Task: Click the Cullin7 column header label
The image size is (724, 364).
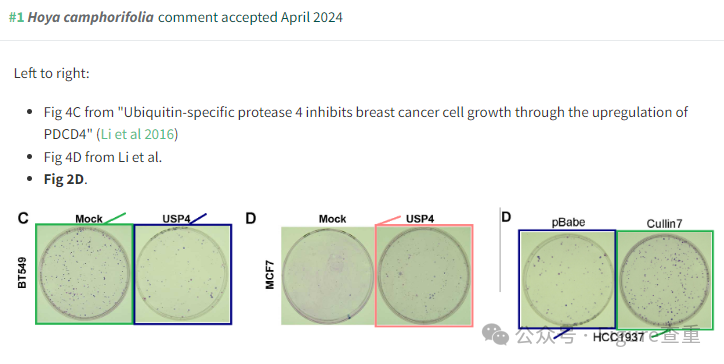Action: point(664,224)
